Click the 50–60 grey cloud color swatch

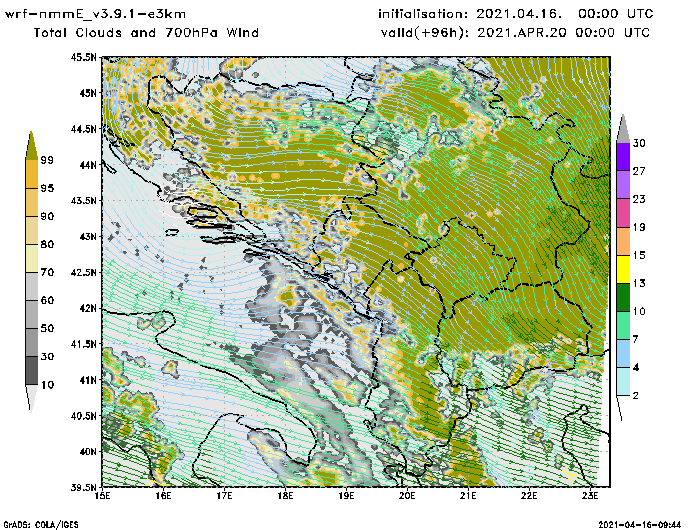pos(32,314)
